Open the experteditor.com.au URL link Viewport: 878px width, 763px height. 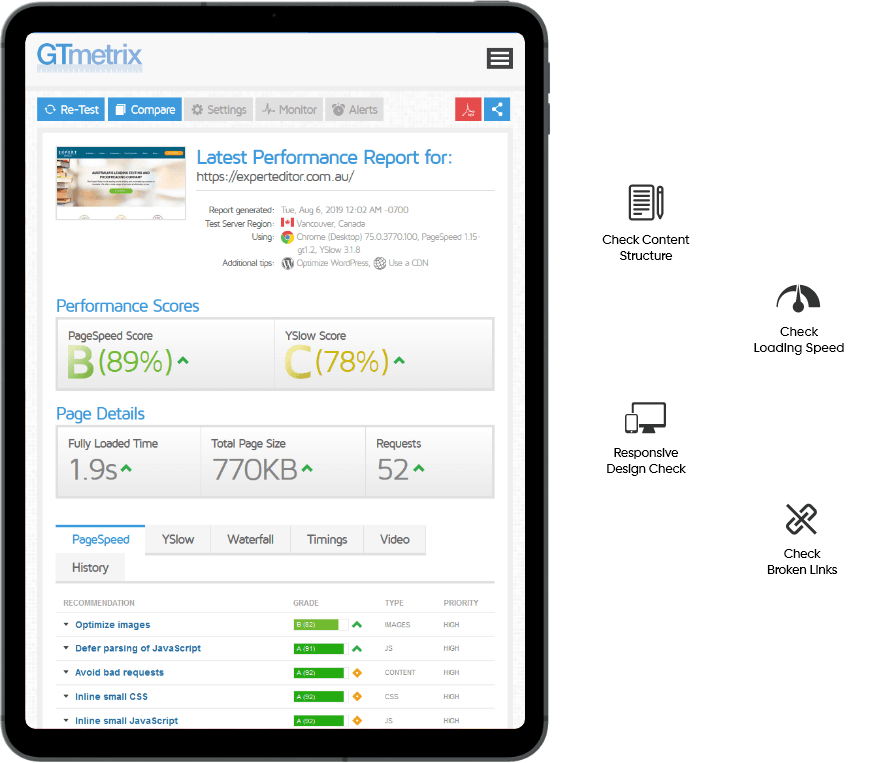275,177
